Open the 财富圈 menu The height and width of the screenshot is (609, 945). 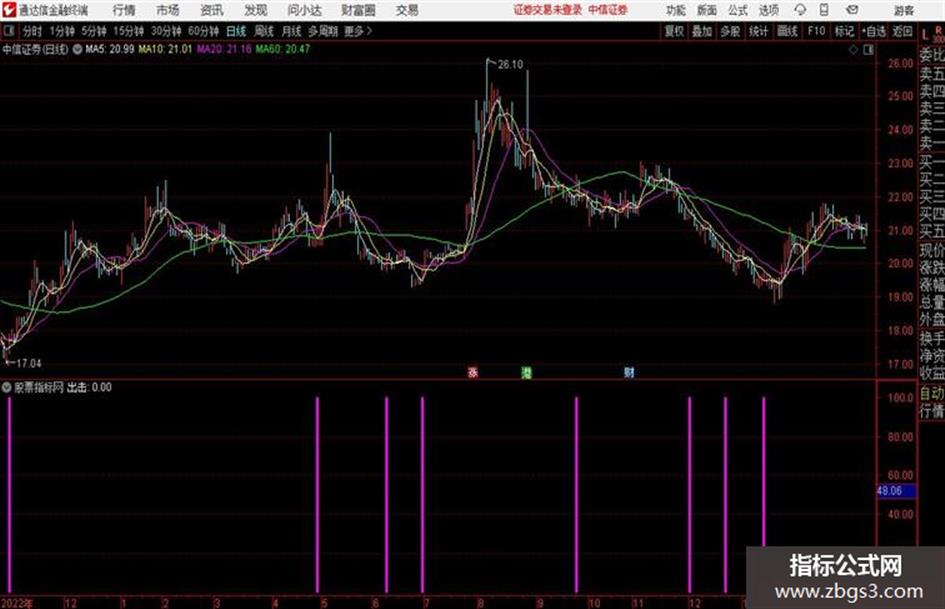(x=358, y=10)
